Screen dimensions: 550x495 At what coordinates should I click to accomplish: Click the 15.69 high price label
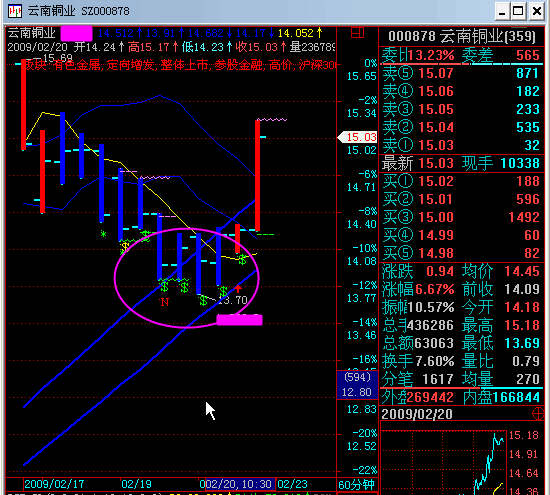tap(58, 58)
